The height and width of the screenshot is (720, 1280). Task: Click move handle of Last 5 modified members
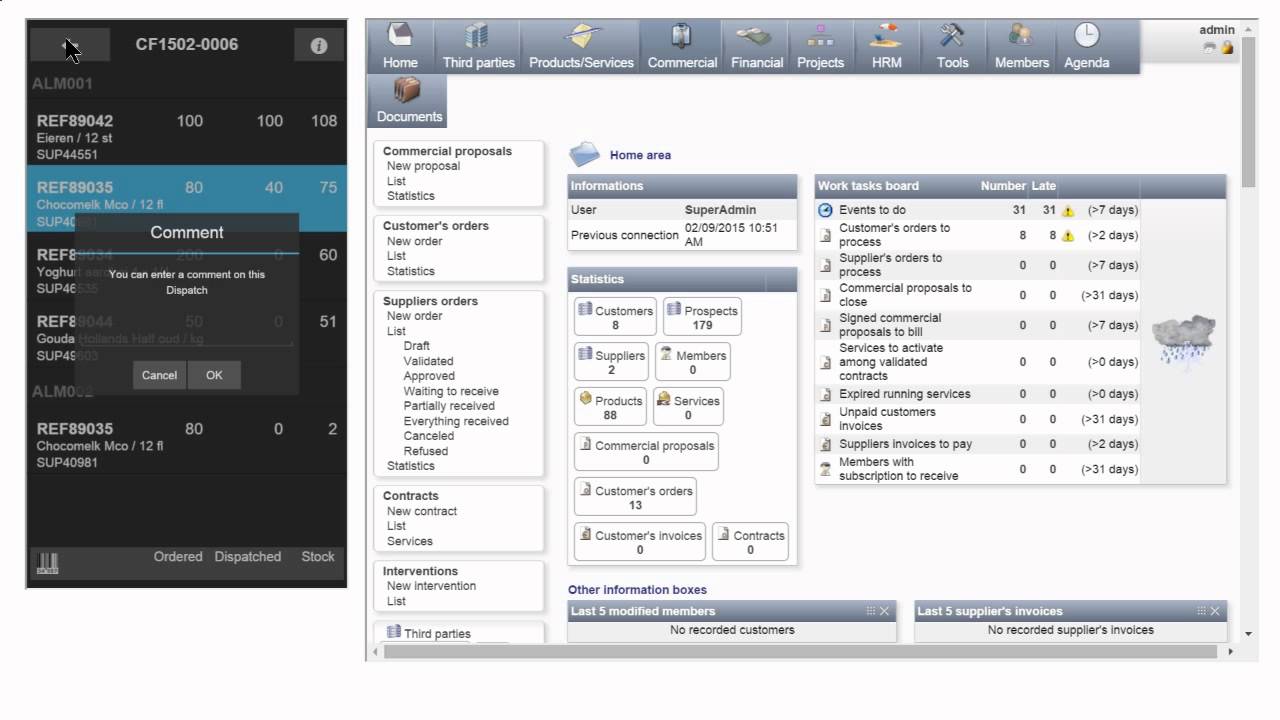click(x=871, y=611)
